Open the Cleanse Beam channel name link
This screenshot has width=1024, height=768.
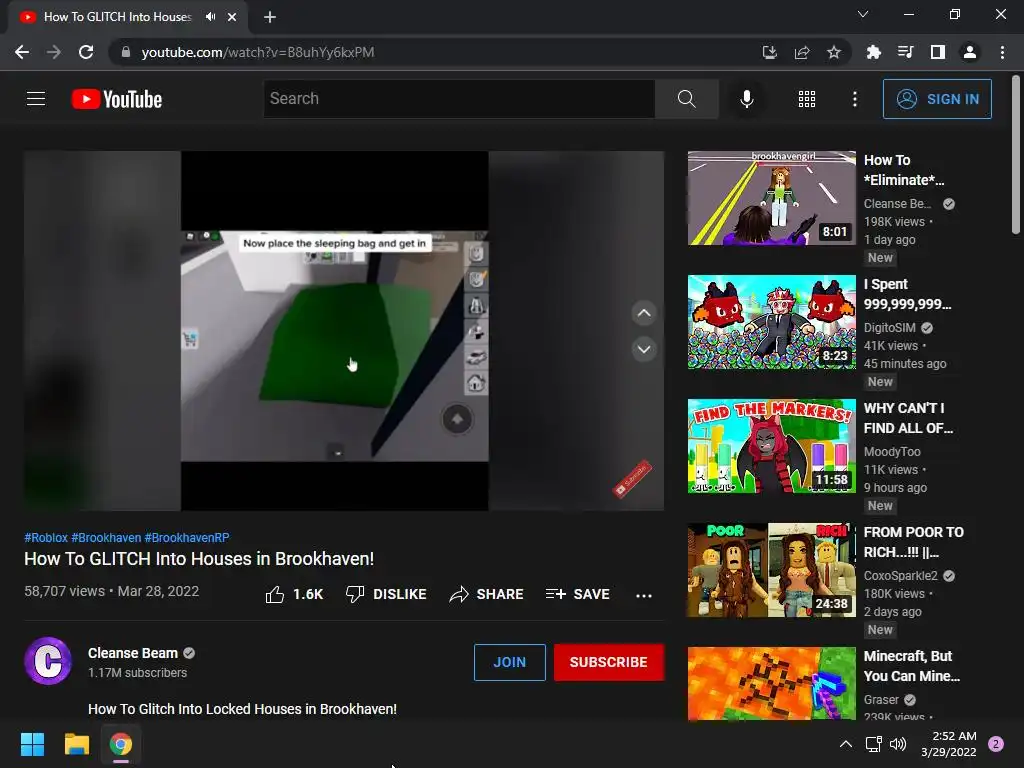pos(133,653)
